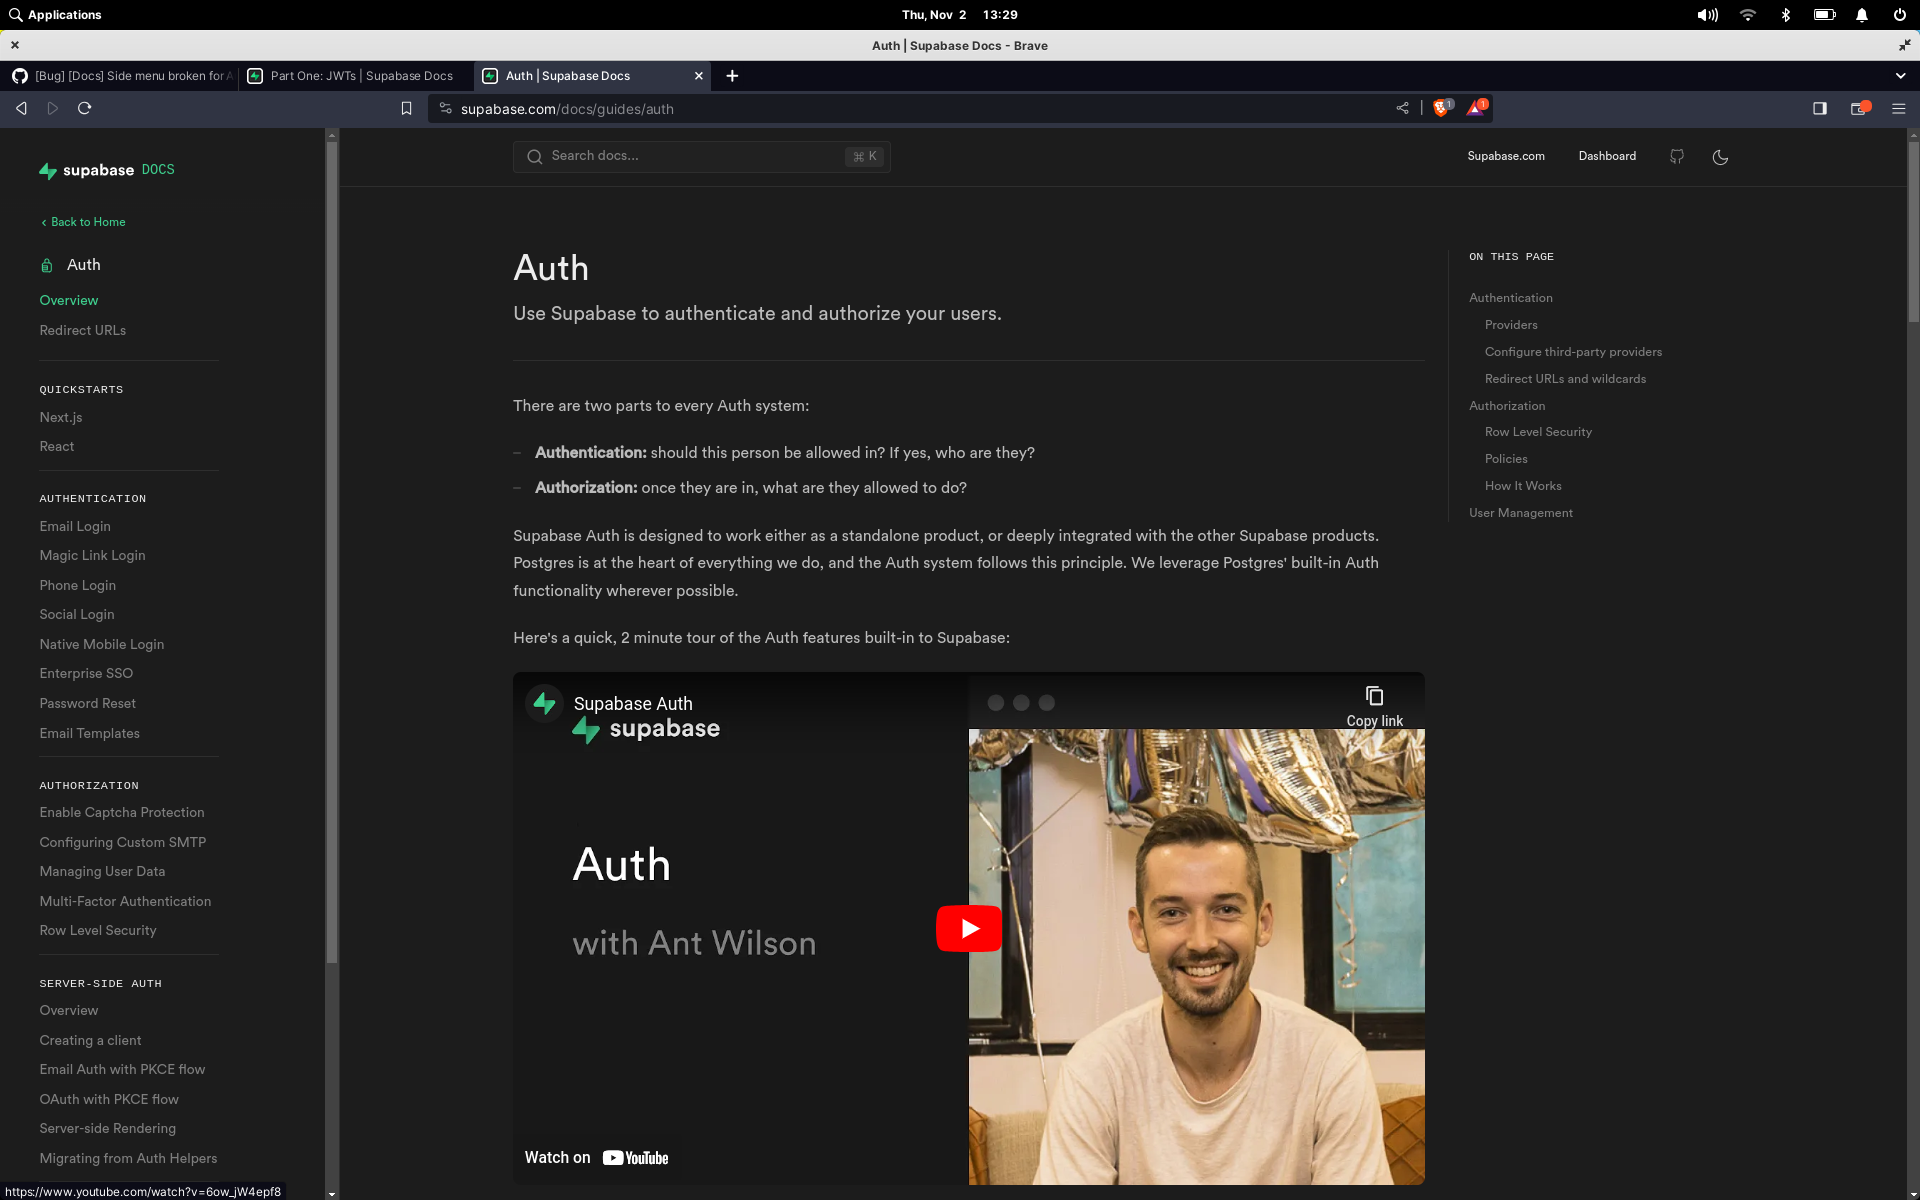
Task: Click the share icon near the address bar
Action: (1402, 108)
